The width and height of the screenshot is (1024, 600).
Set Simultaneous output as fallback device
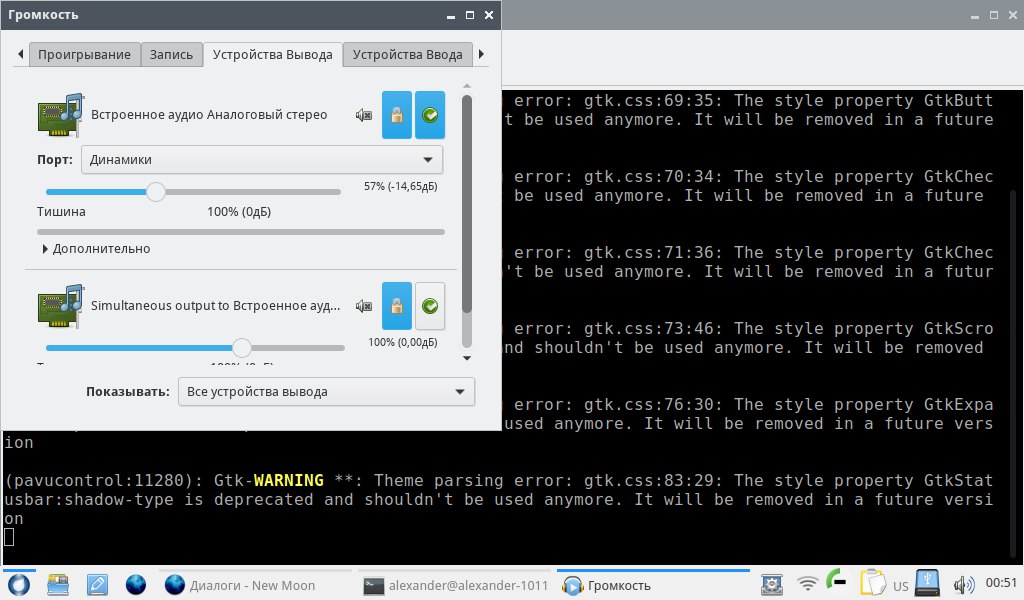[430, 306]
